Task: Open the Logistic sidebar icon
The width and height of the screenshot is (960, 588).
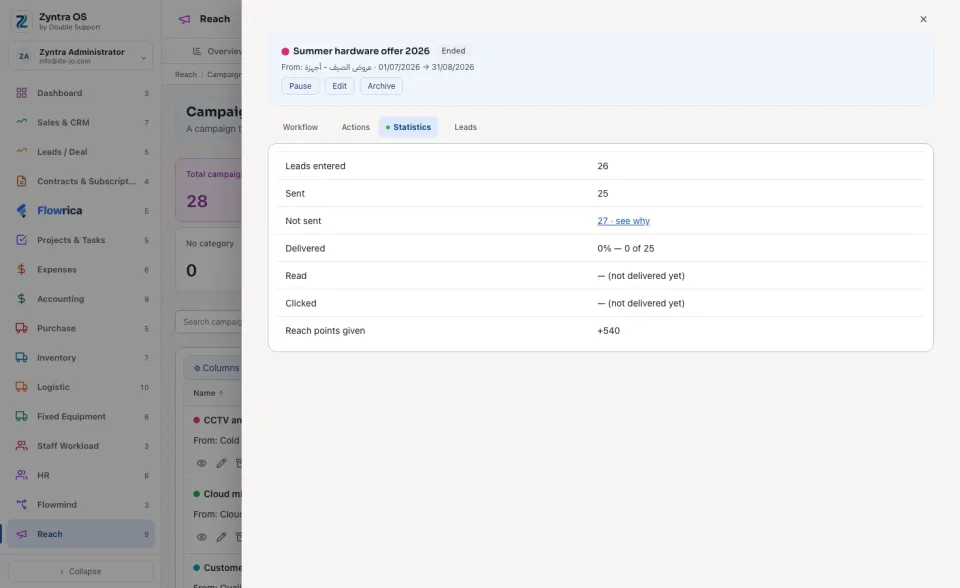Action: (21, 387)
